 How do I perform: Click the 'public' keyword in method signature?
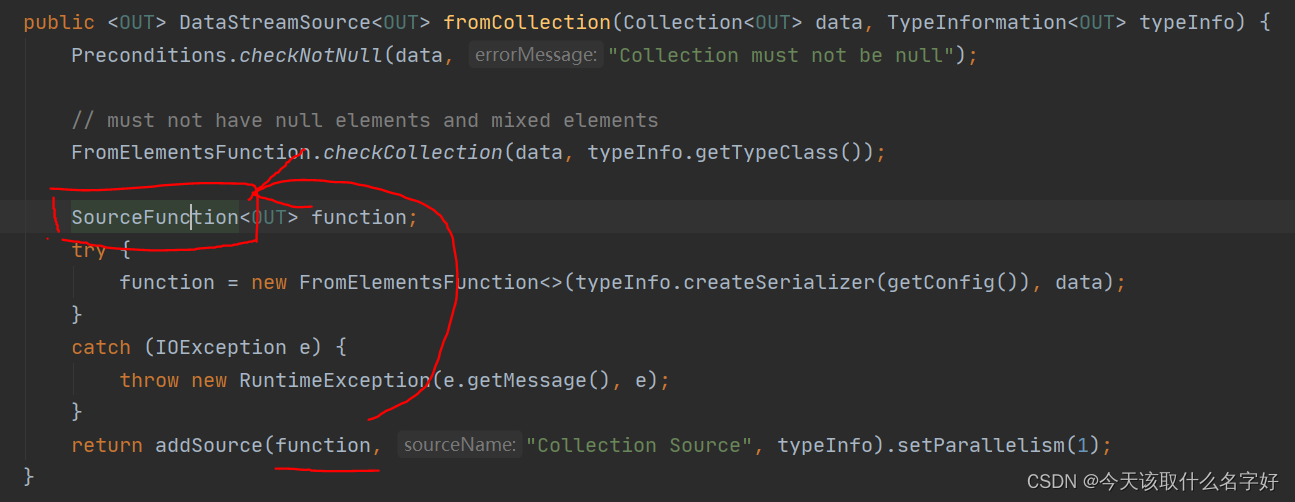click(59, 22)
